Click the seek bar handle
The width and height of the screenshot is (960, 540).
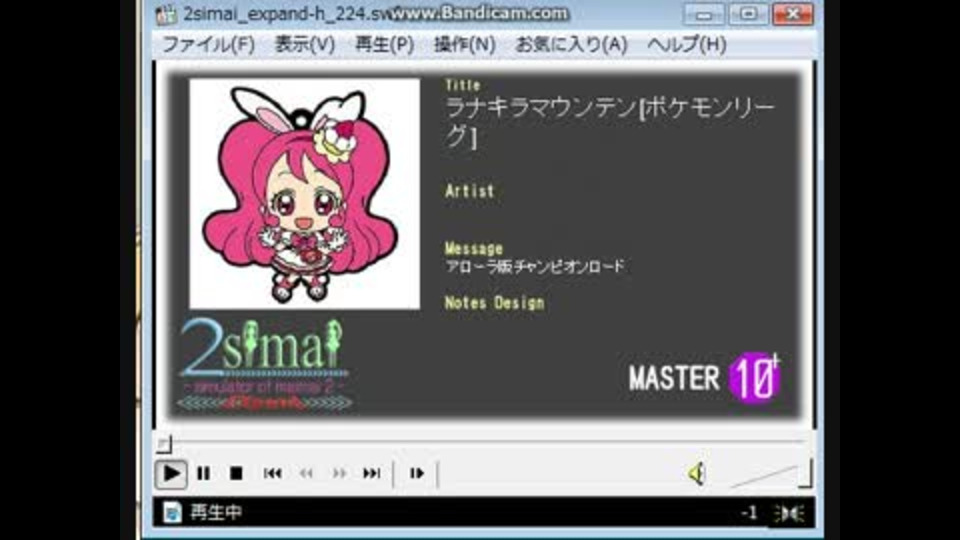click(x=163, y=443)
